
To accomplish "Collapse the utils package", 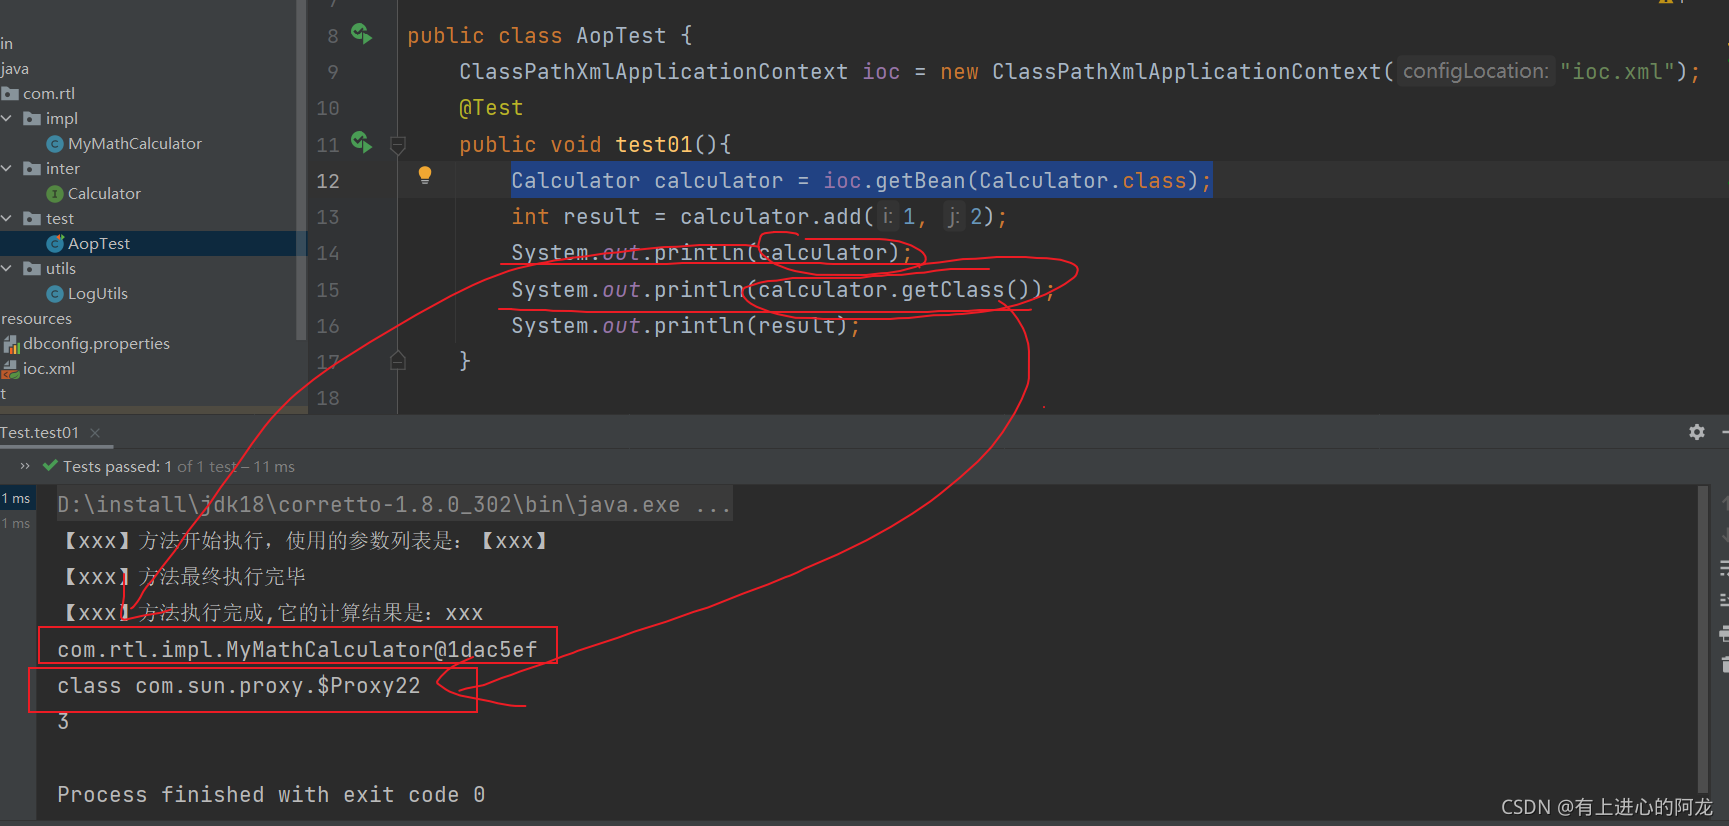I will click(x=7, y=268).
